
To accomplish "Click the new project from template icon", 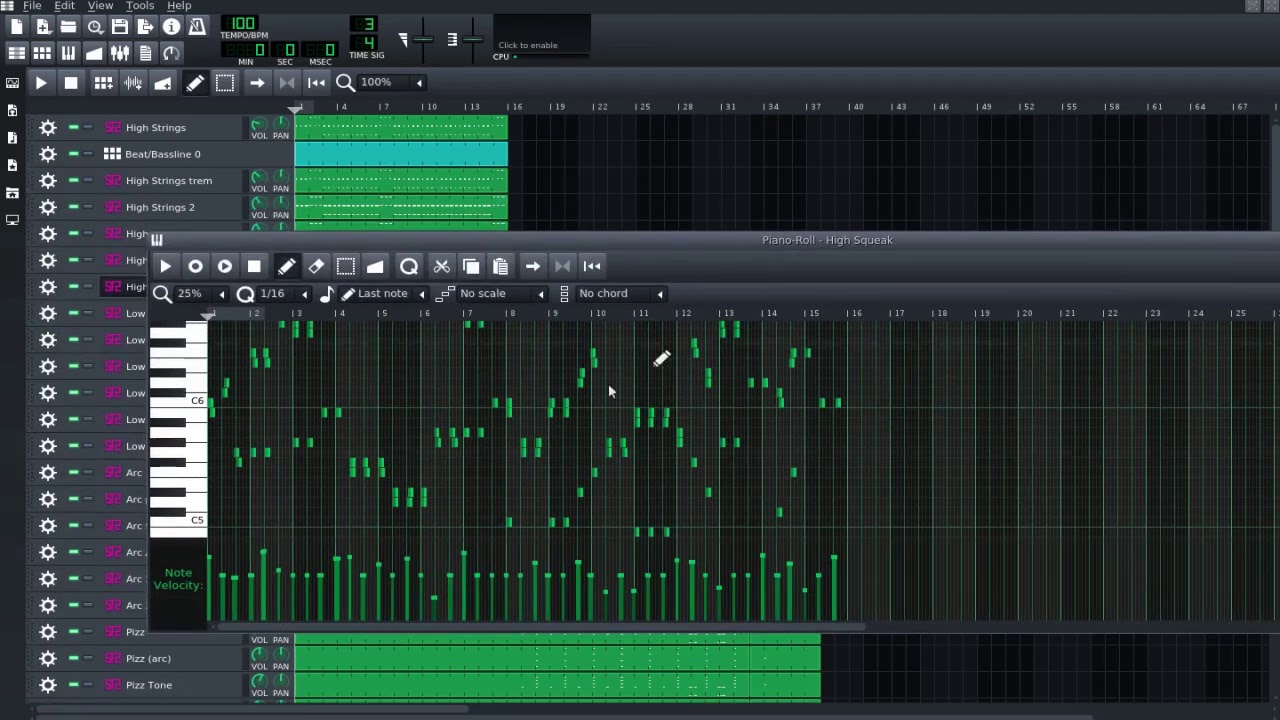I will (43, 27).
